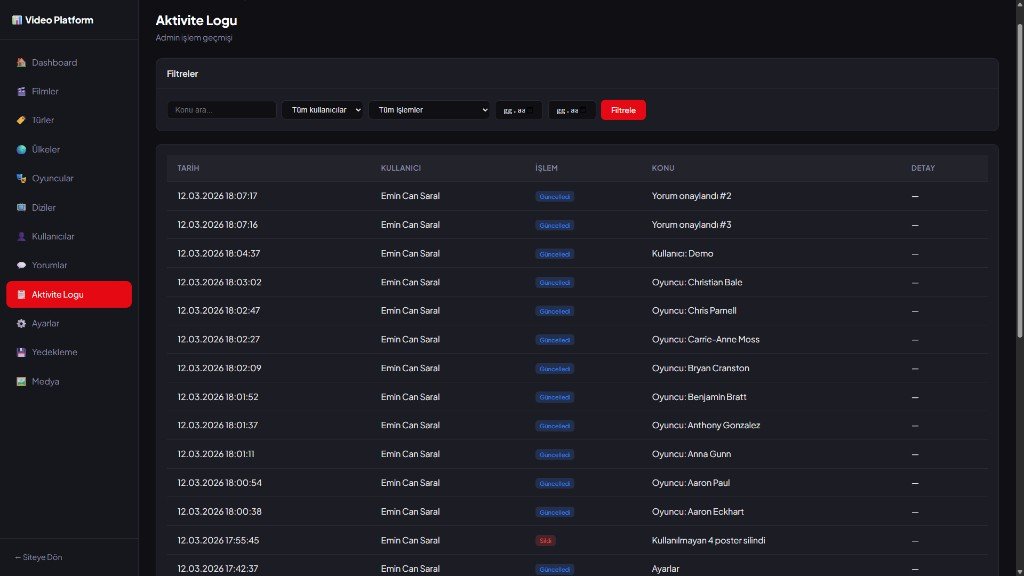Open Filmler via its film icon
1024x576 pixels.
tap(21, 91)
